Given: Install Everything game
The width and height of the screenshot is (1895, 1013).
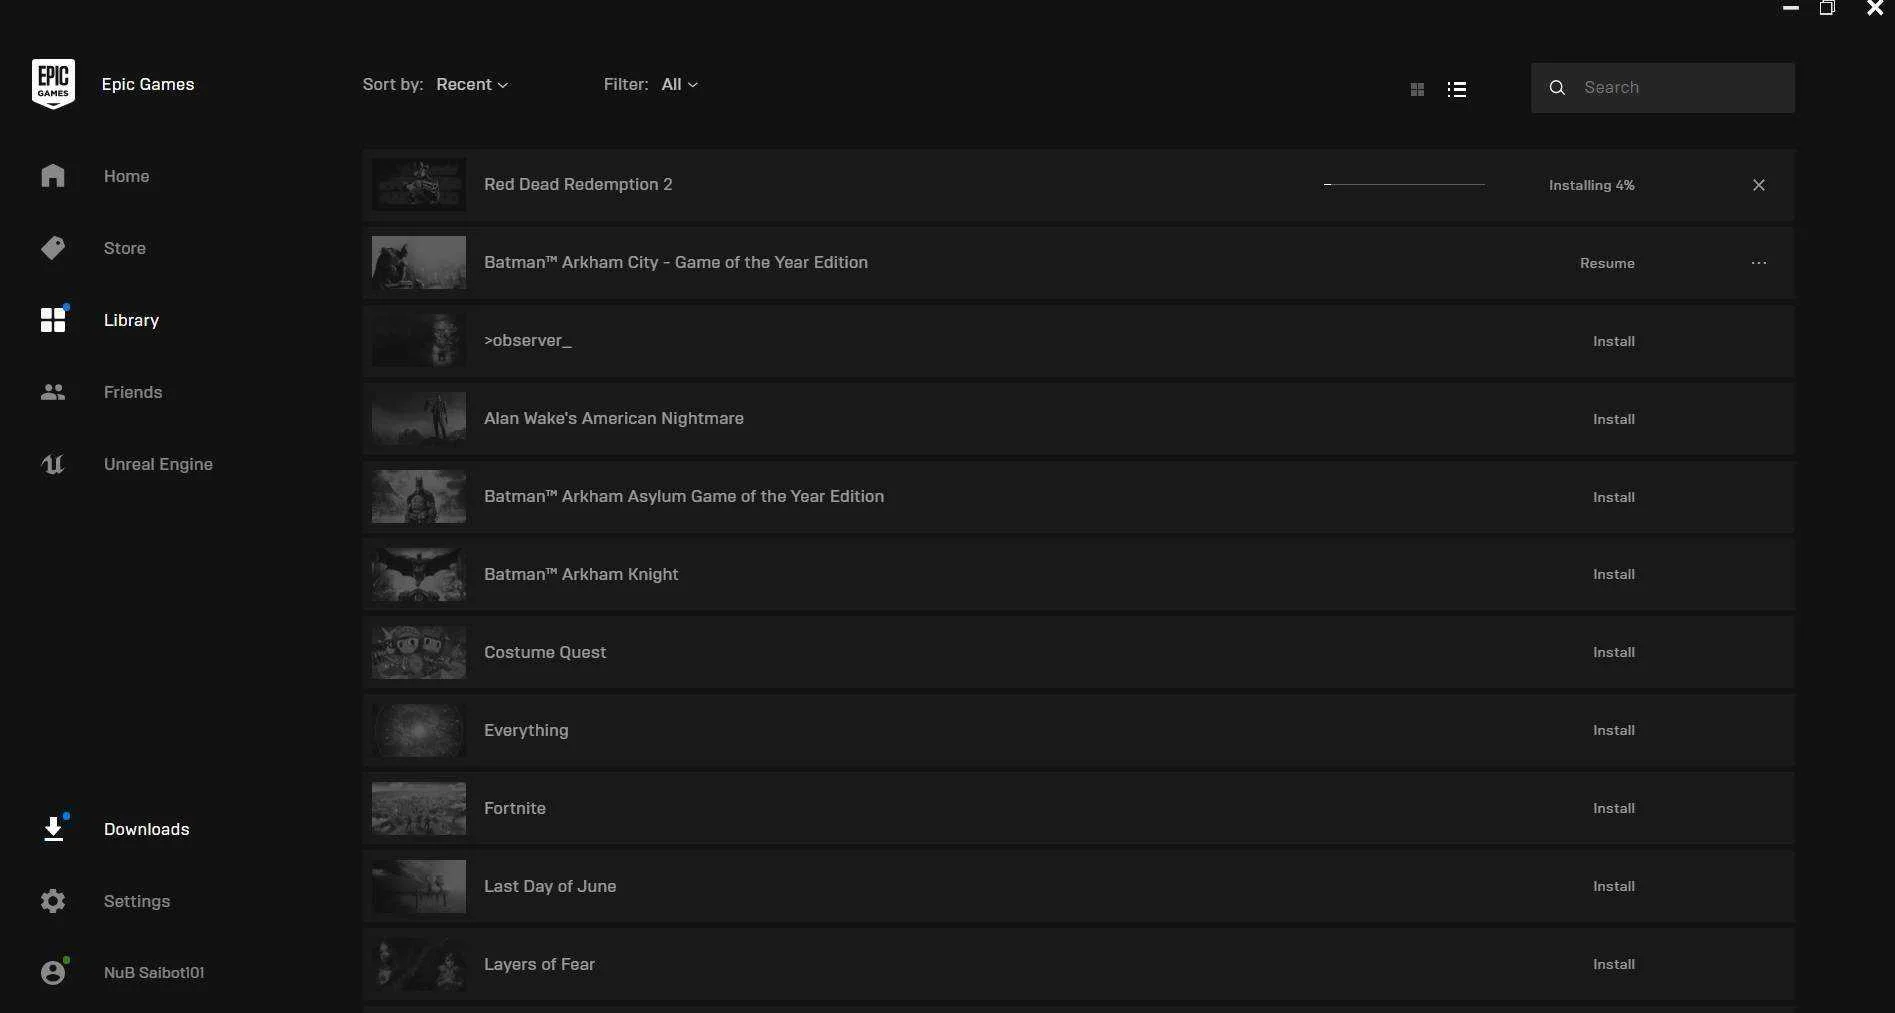Looking at the screenshot, I should point(1614,730).
